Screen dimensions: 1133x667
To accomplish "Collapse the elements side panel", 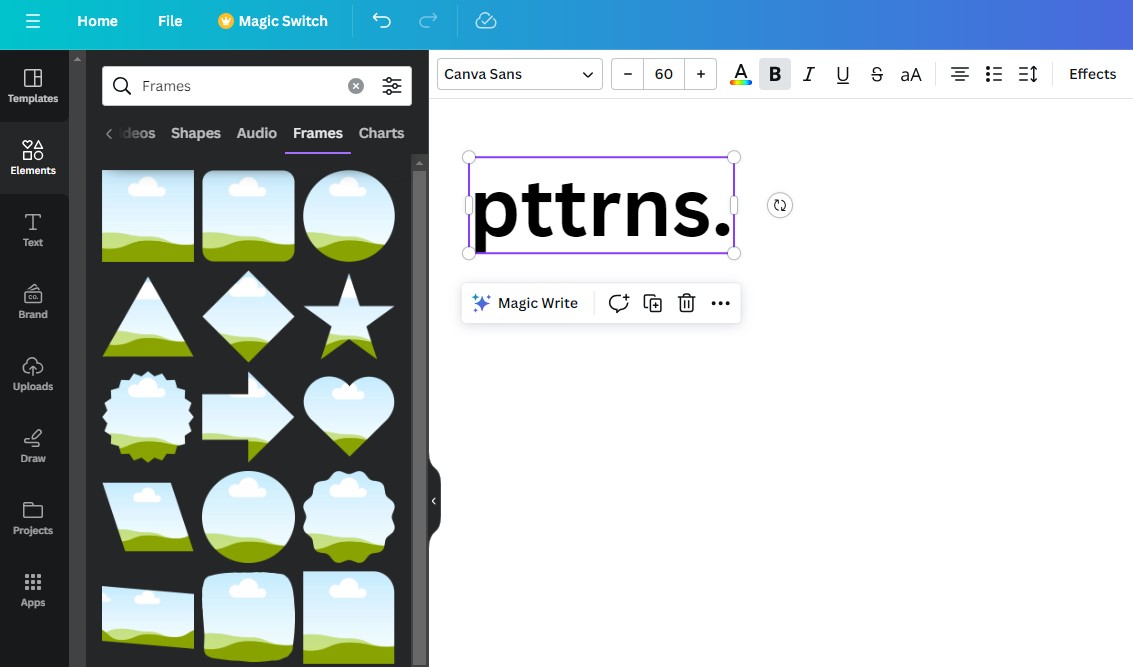I will [x=434, y=501].
